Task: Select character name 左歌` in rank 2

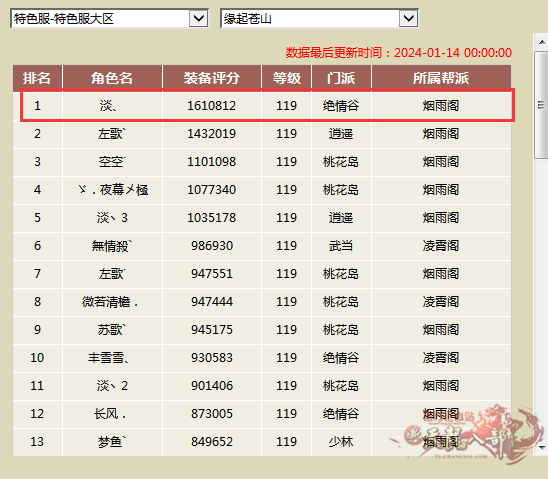Action: point(111,134)
